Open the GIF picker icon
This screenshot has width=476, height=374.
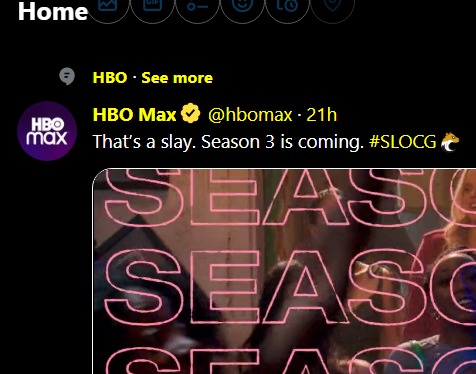(x=153, y=4)
